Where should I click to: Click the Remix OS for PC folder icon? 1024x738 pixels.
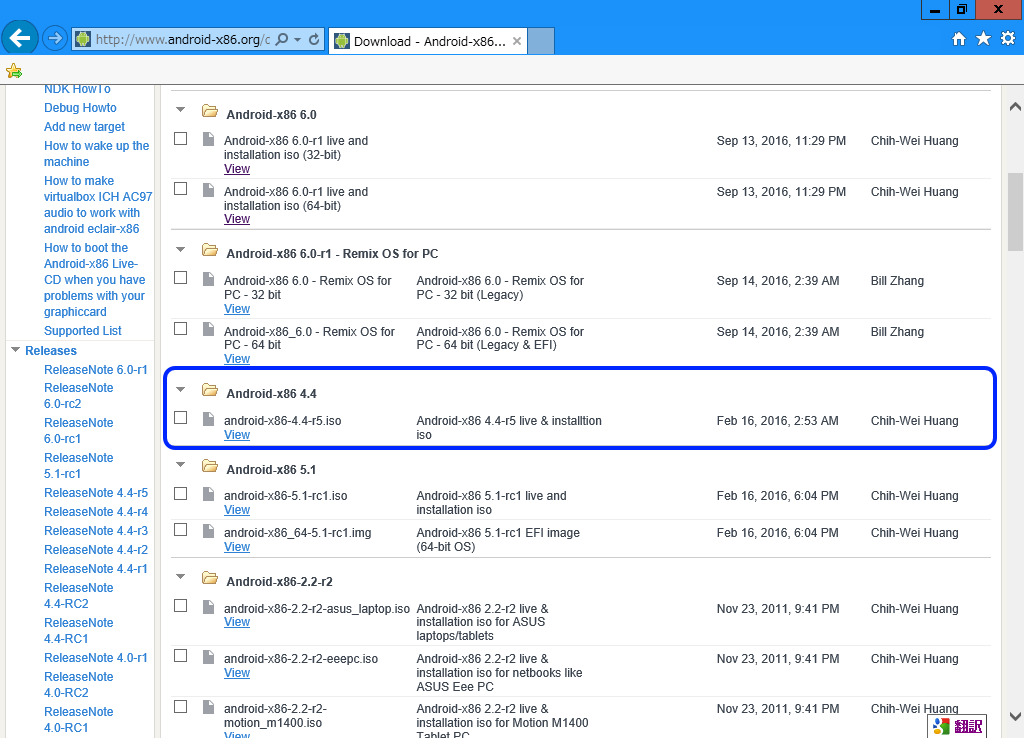[x=210, y=249]
